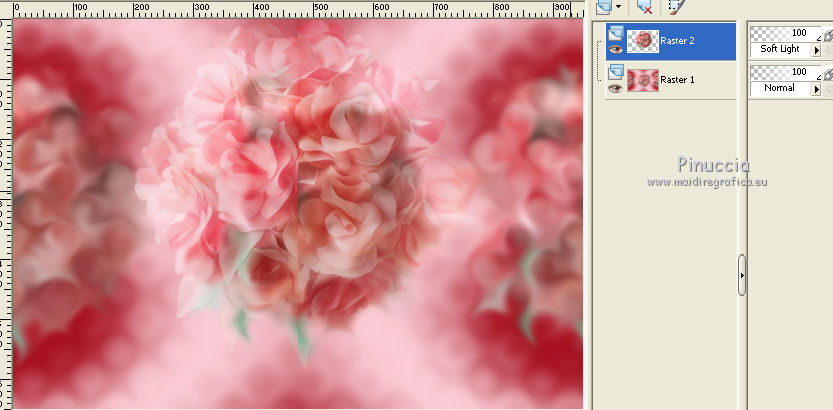The image size is (833, 410).
Task: Select the Raster 2 layer name
Action: 677,41
